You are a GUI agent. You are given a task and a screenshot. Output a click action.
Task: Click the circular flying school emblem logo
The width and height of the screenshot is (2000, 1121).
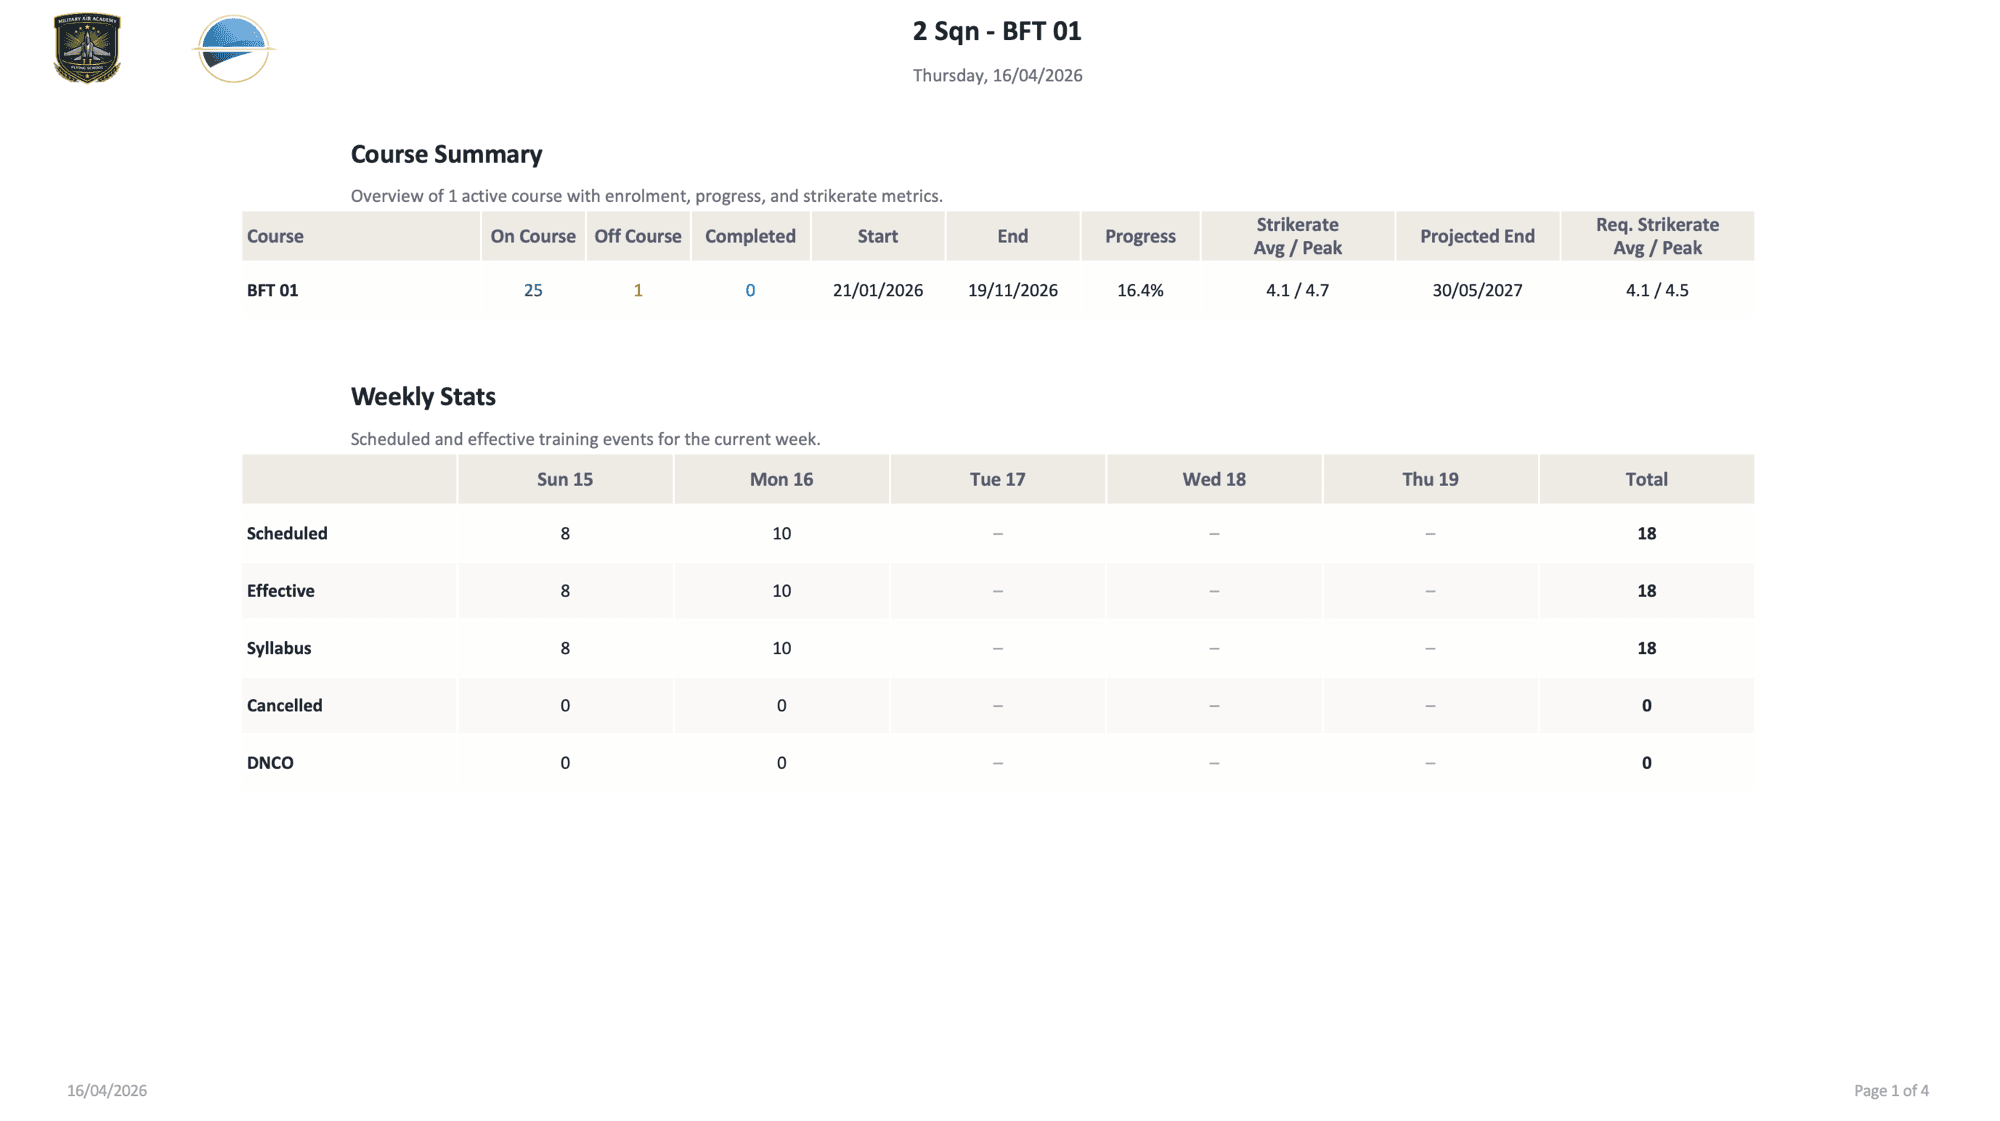tap(233, 48)
